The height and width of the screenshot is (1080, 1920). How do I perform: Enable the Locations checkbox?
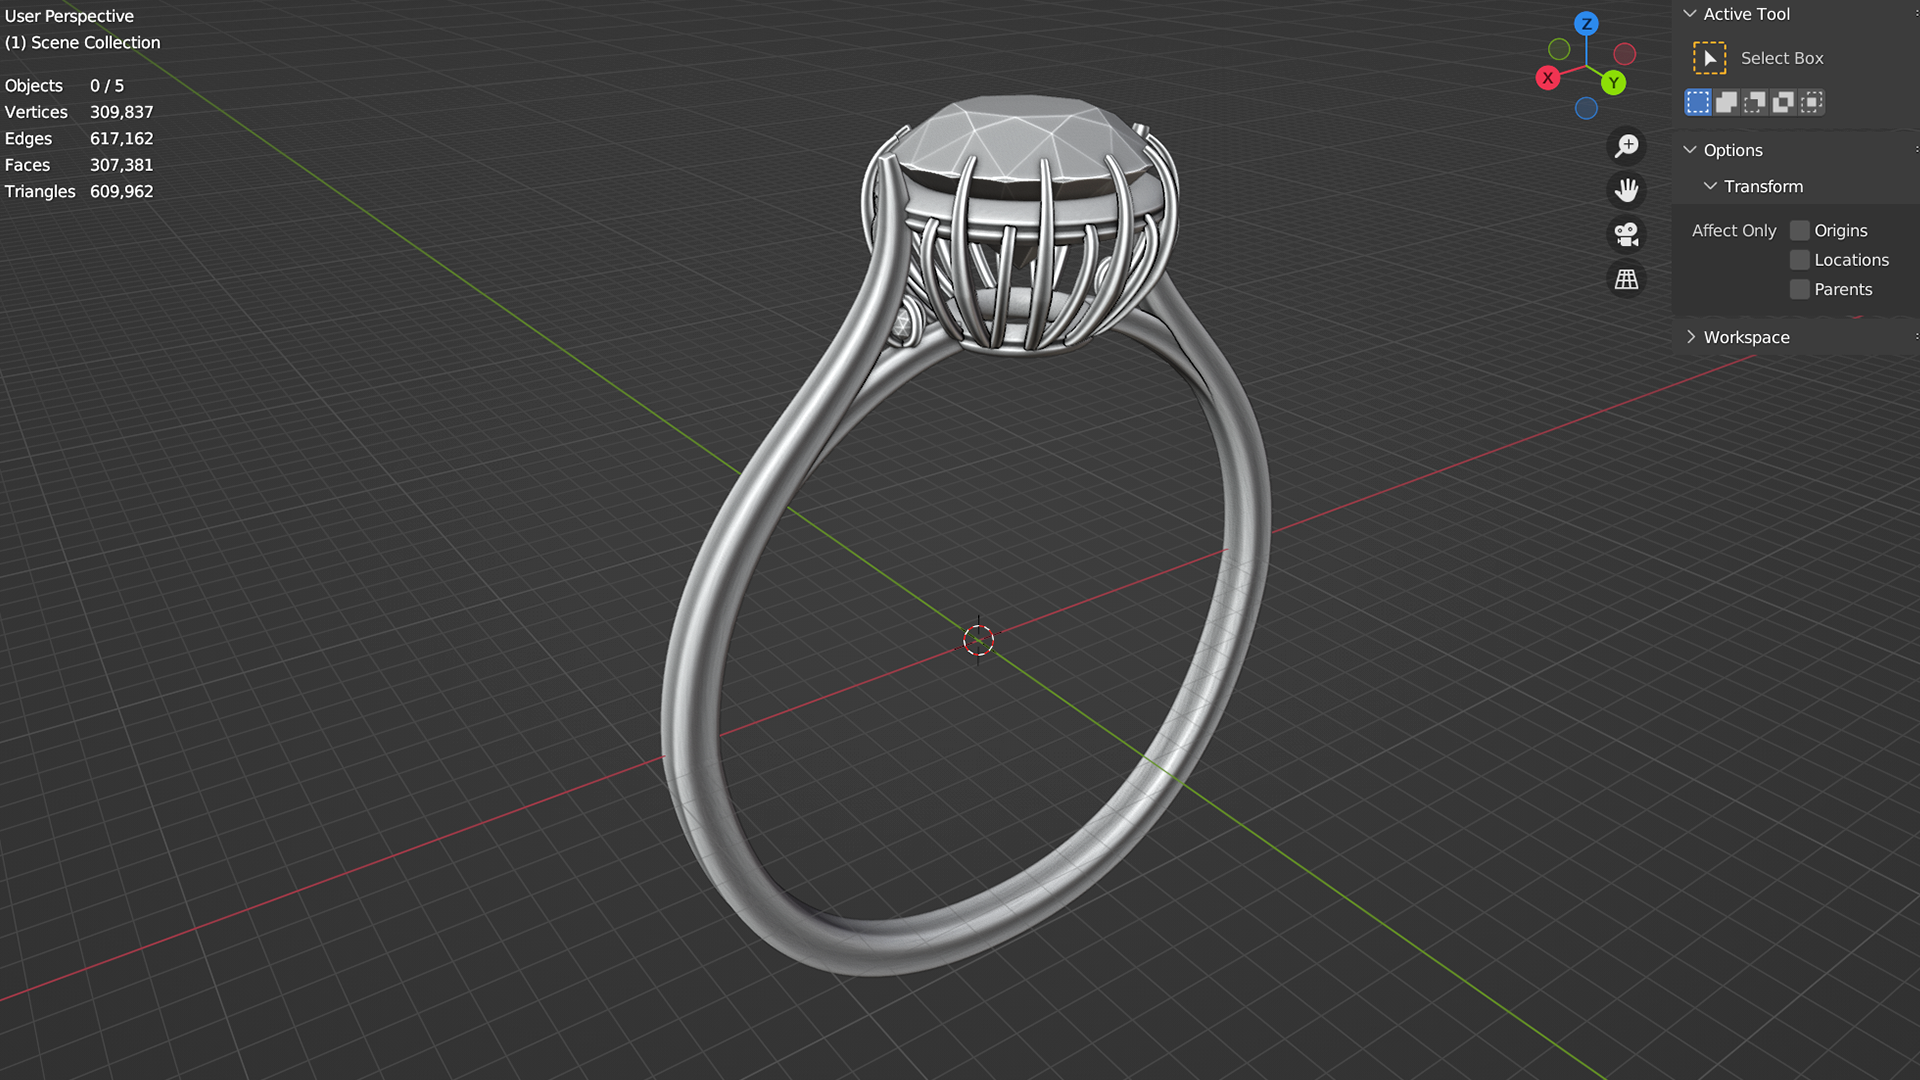[x=1800, y=260]
